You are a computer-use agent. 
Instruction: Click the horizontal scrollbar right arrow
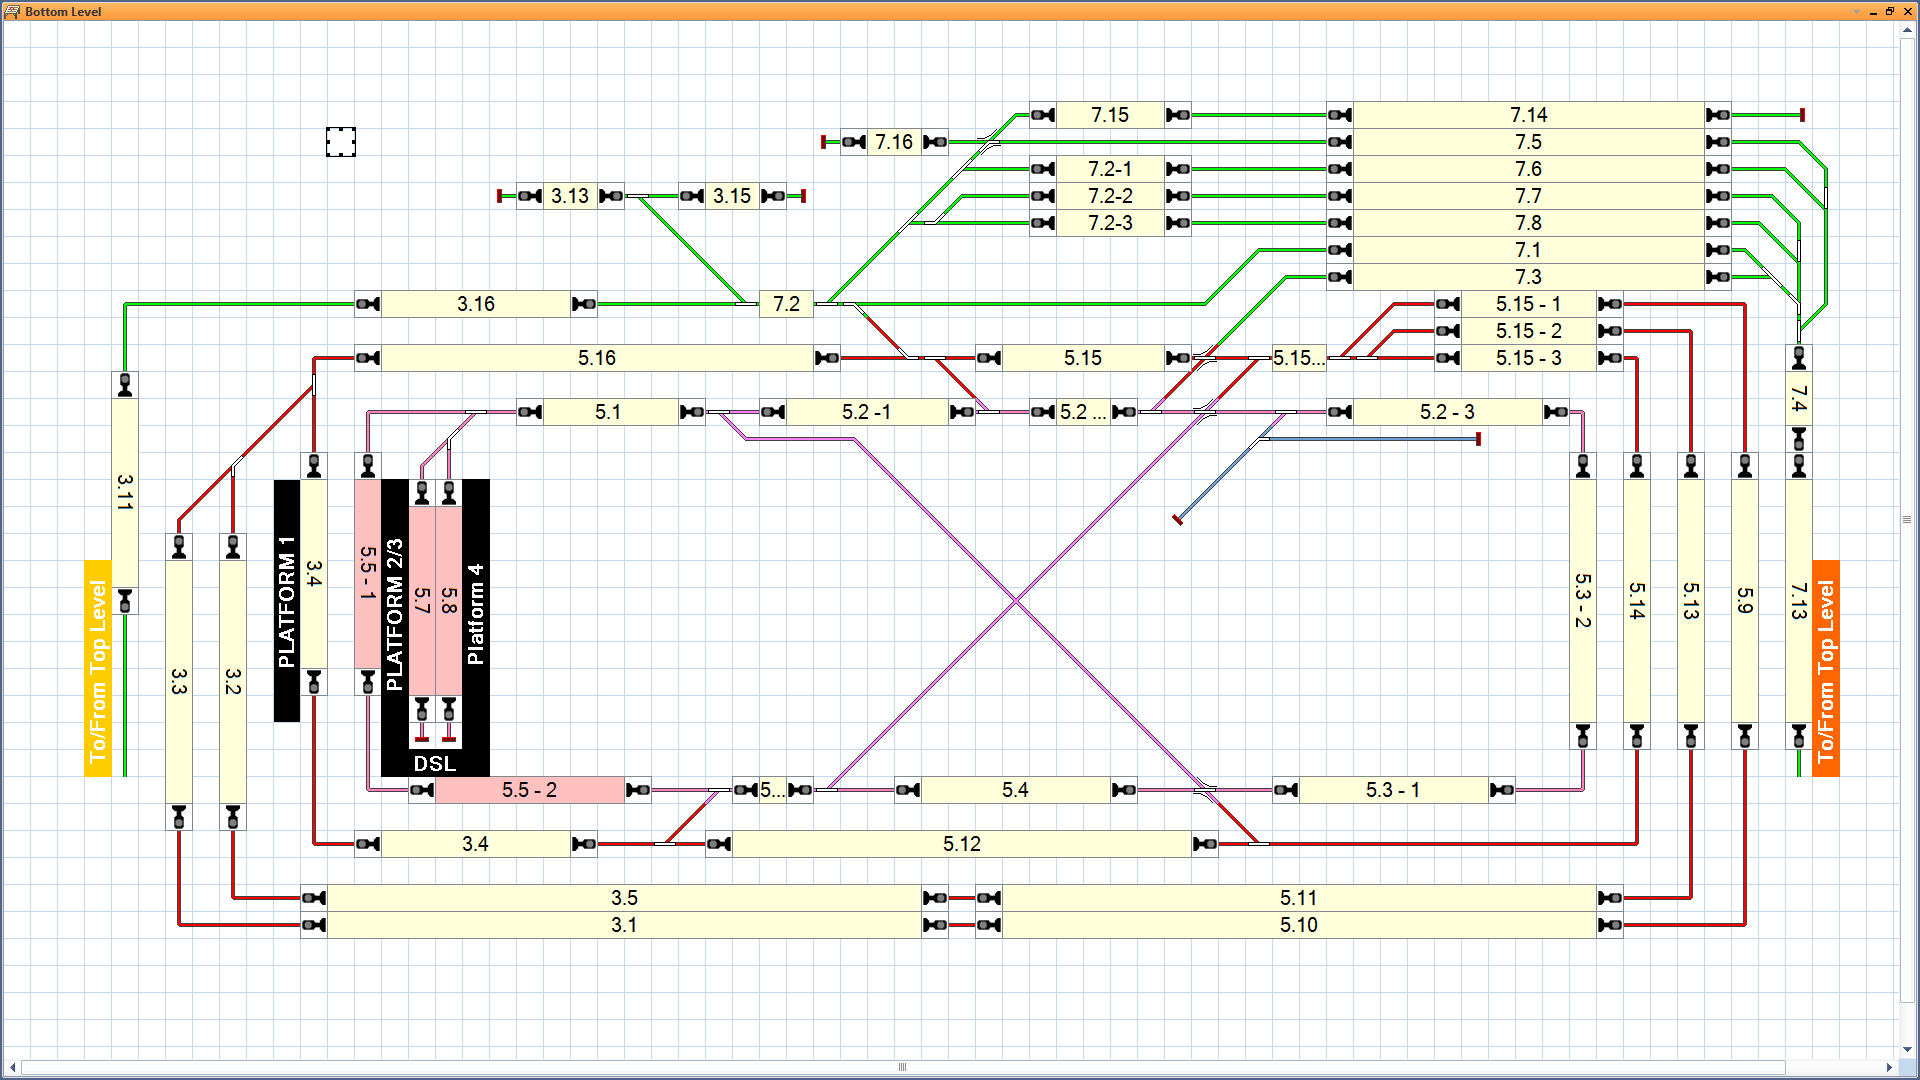click(1889, 1067)
